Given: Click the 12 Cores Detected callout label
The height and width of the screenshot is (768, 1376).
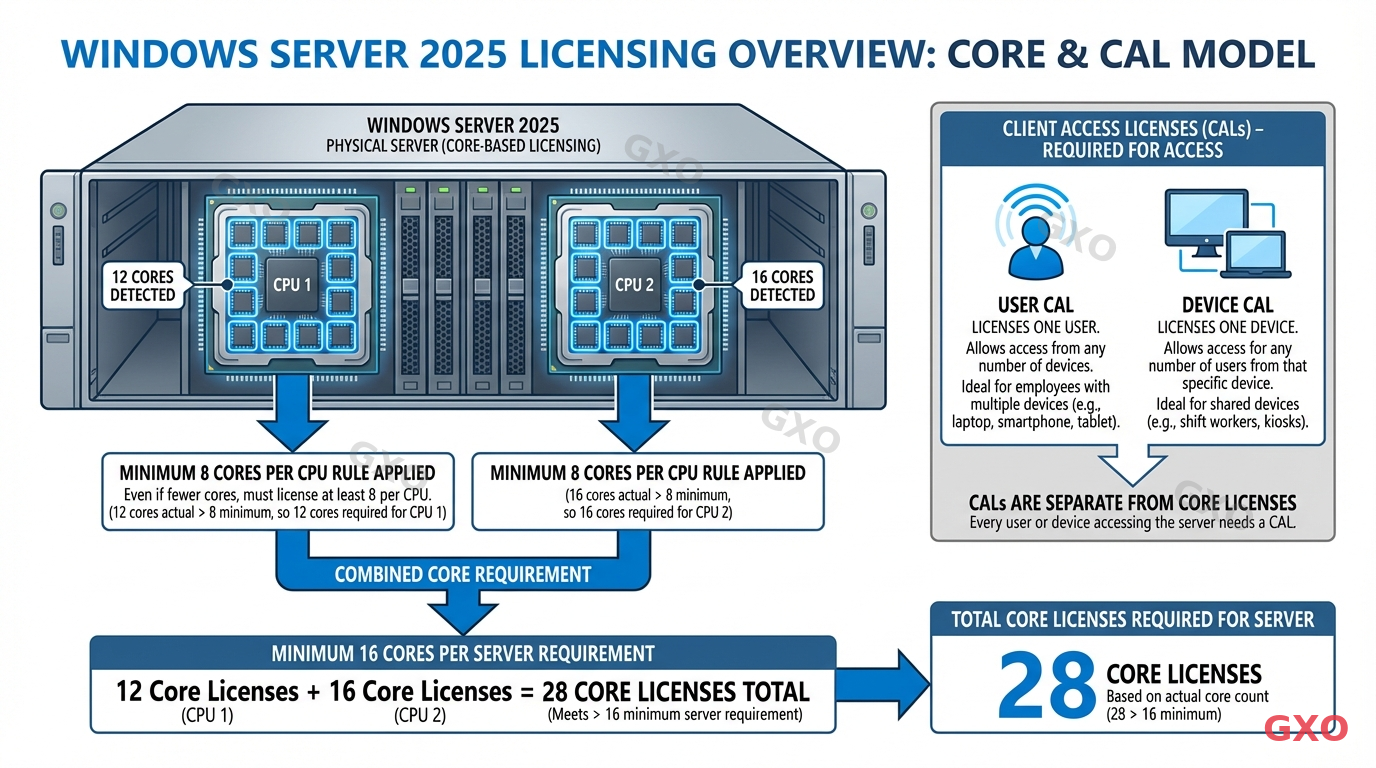Looking at the screenshot, I should pyautogui.click(x=141, y=286).
